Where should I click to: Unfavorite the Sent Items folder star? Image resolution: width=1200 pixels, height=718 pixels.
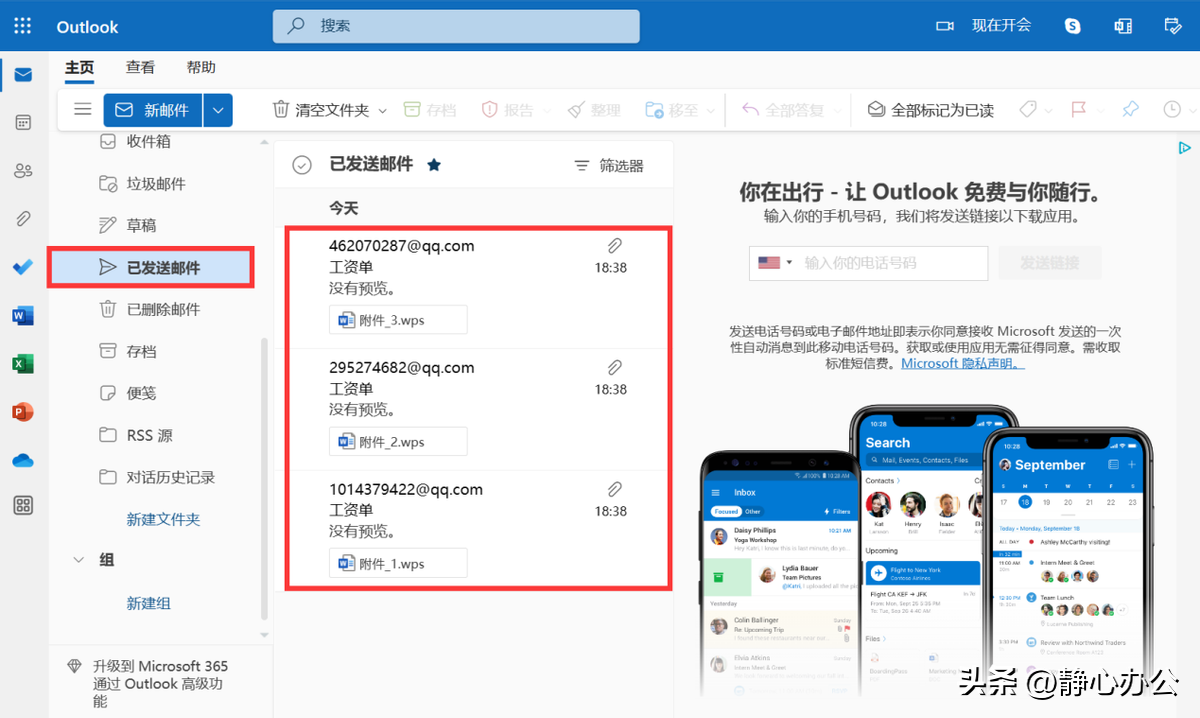(434, 165)
